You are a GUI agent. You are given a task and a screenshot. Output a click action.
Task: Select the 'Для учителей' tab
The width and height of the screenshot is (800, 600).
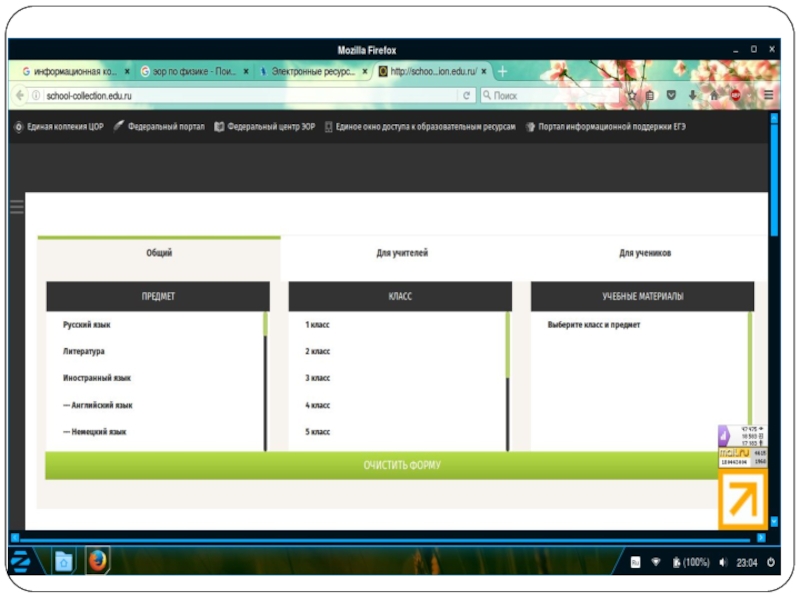(x=402, y=253)
